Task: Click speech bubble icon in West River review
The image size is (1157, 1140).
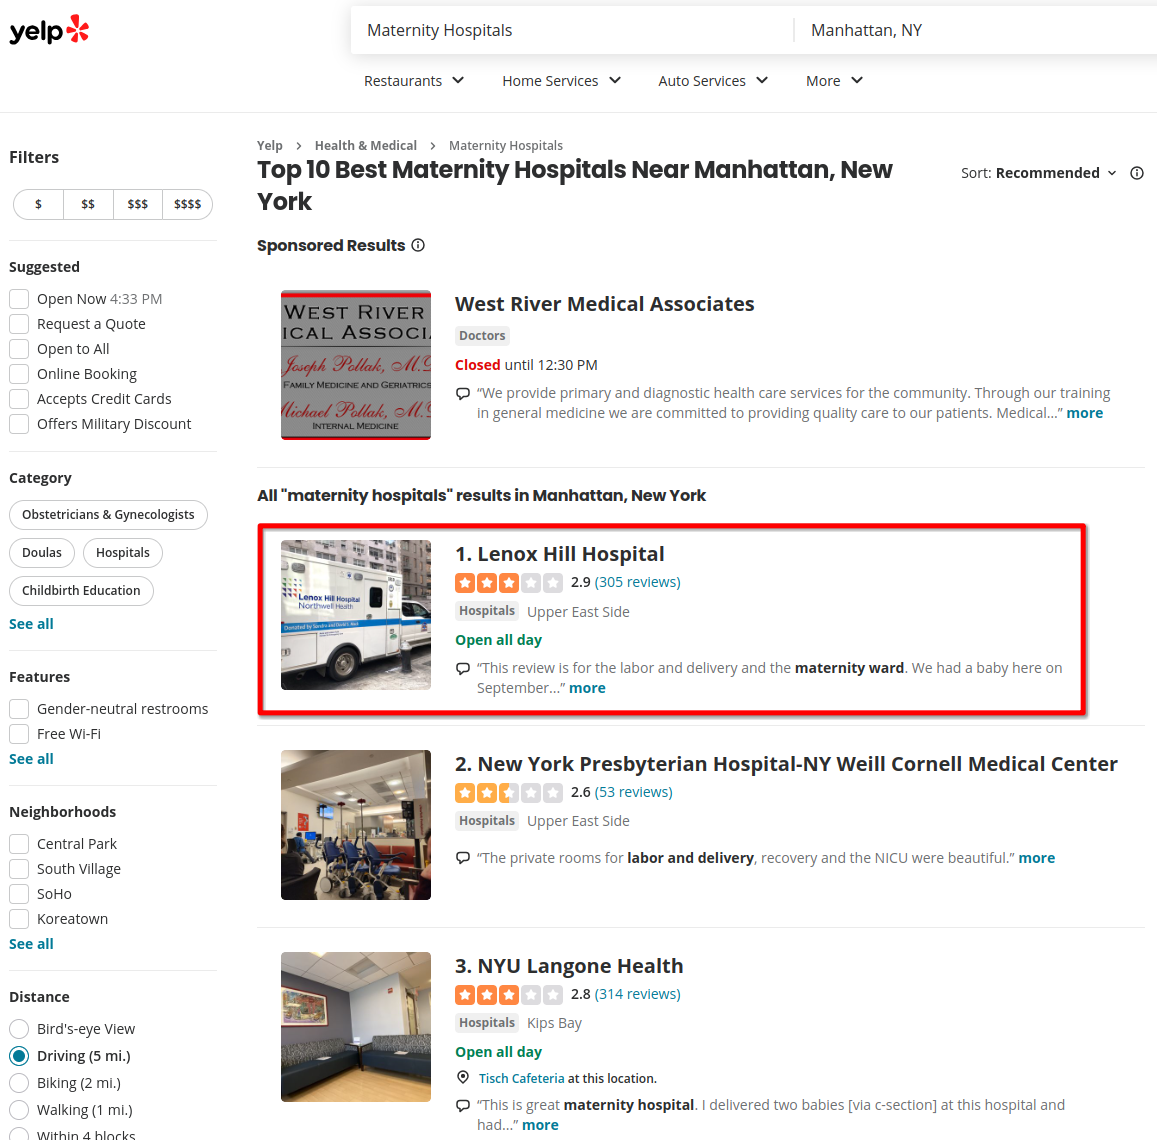Action: click(x=463, y=393)
